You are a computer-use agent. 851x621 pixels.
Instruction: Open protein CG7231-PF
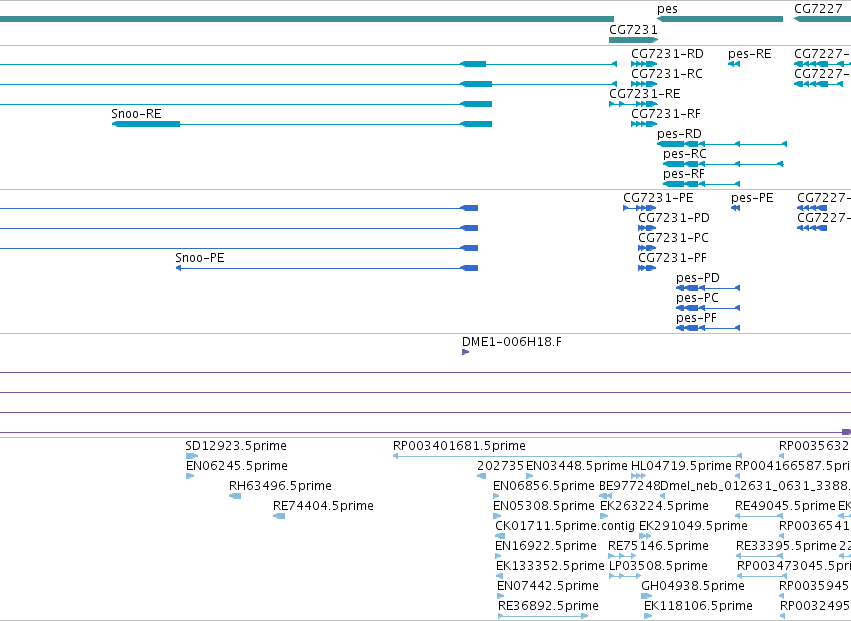click(672, 258)
